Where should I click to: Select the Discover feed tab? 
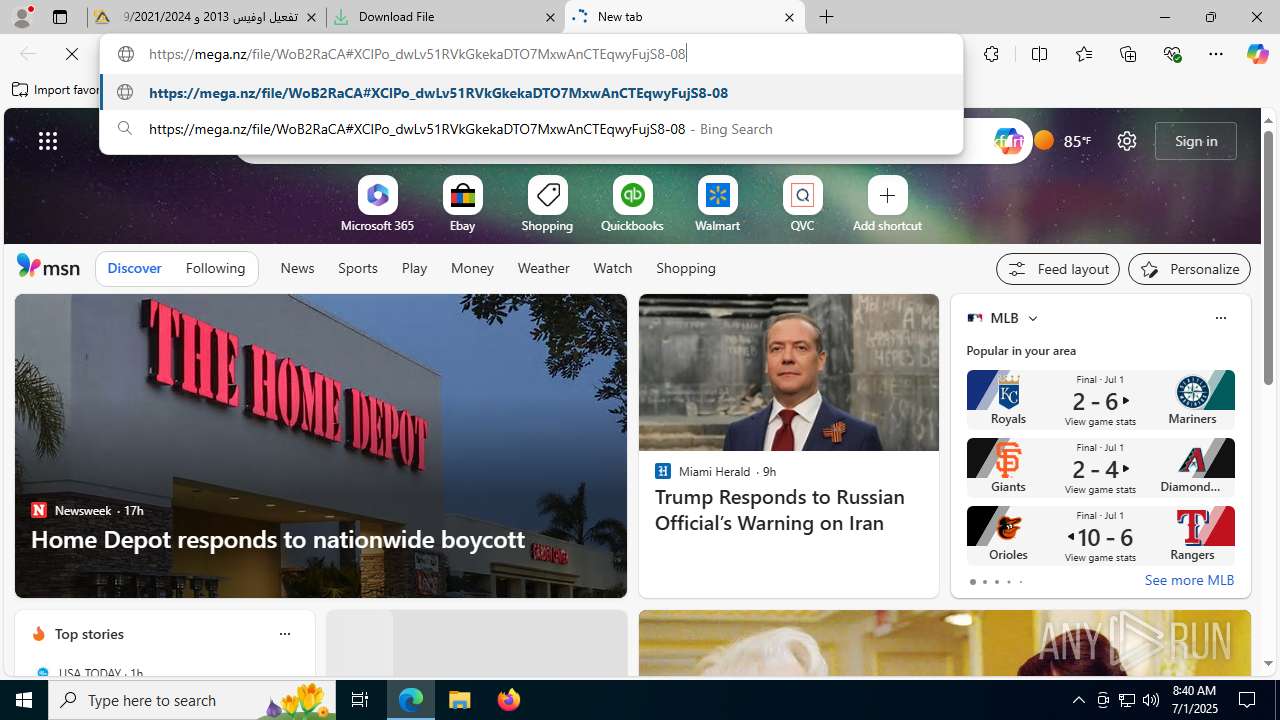(134, 268)
